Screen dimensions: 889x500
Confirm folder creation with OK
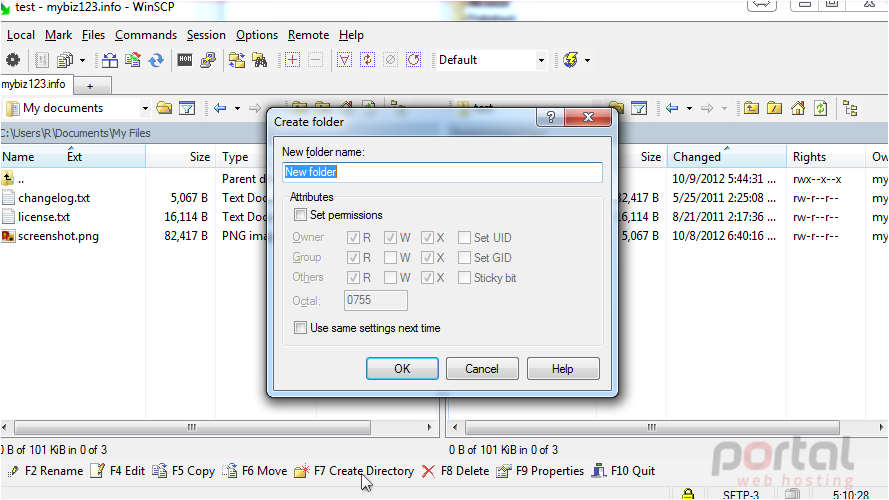pyautogui.click(x=402, y=368)
